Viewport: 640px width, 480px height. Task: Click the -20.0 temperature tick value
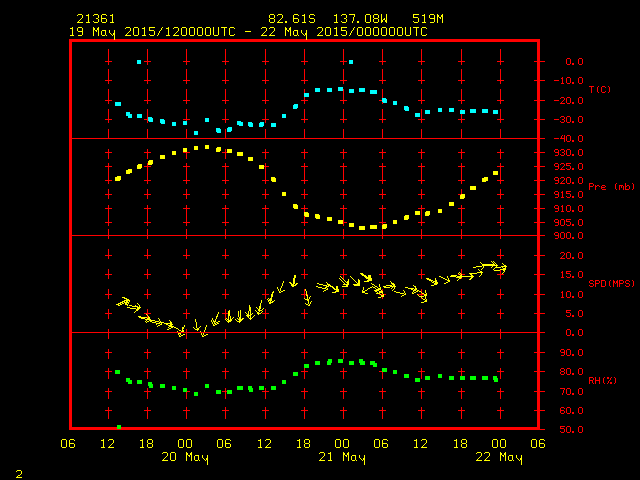coord(569,101)
